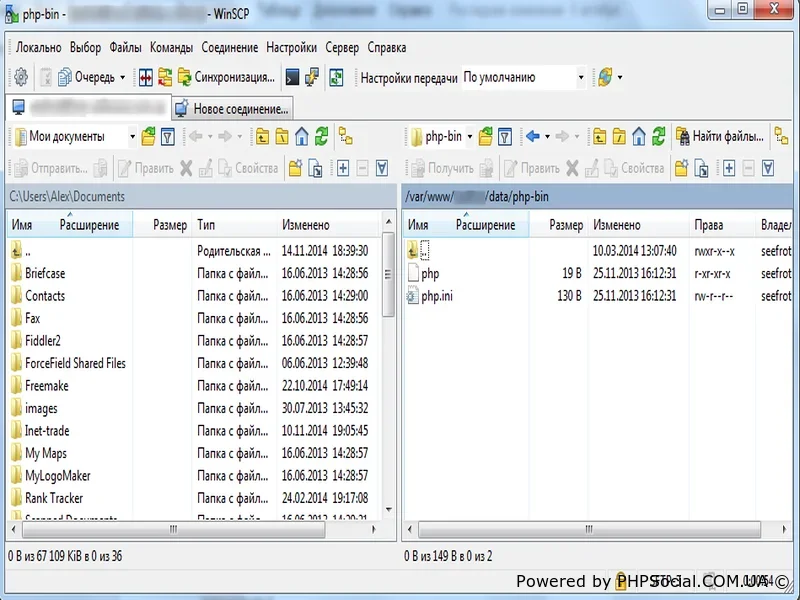
Task: Open the preferences gear icon in the toolbar
Action: (20, 77)
